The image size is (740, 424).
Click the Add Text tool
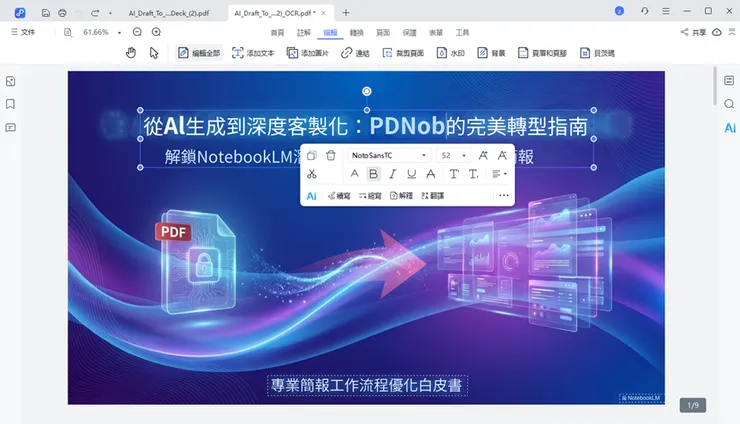(x=253, y=53)
